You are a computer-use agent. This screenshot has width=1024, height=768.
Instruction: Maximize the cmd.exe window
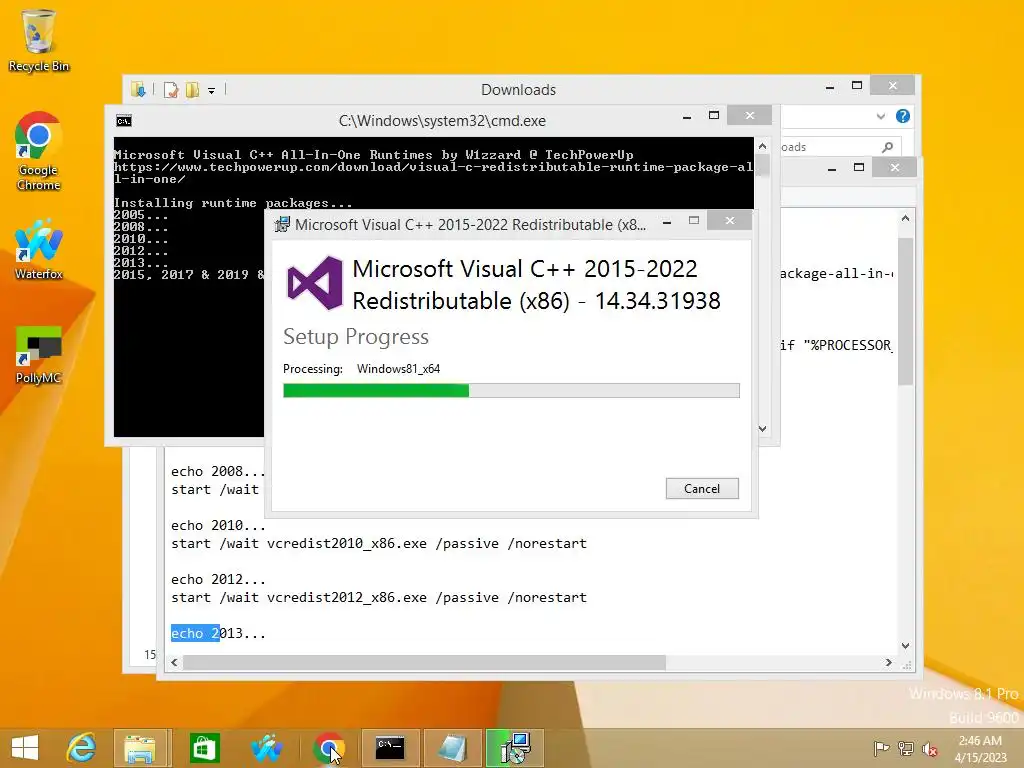click(x=714, y=116)
